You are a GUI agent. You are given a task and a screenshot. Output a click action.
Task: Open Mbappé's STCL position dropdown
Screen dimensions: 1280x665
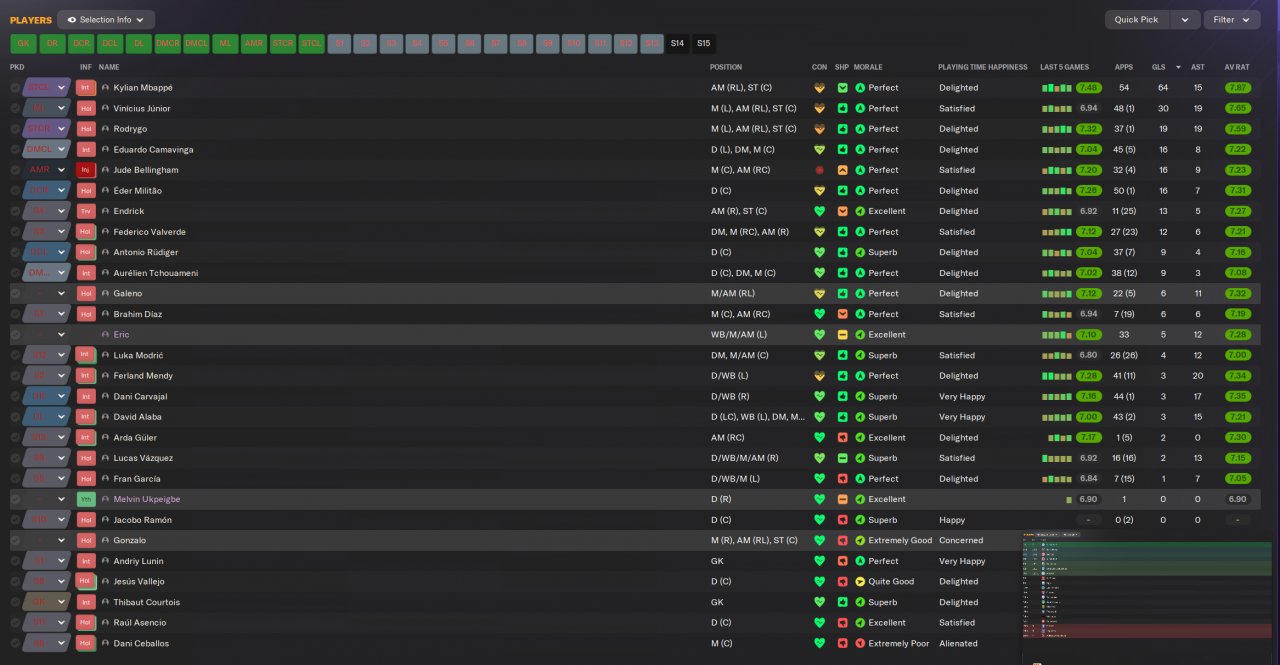47,88
